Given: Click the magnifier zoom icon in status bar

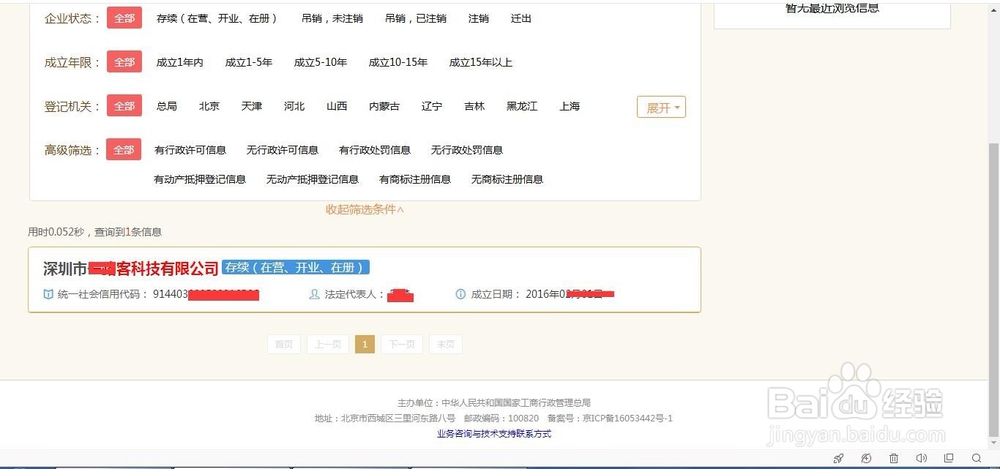Looking at the screenshot, I should click(x=976, y=458).
